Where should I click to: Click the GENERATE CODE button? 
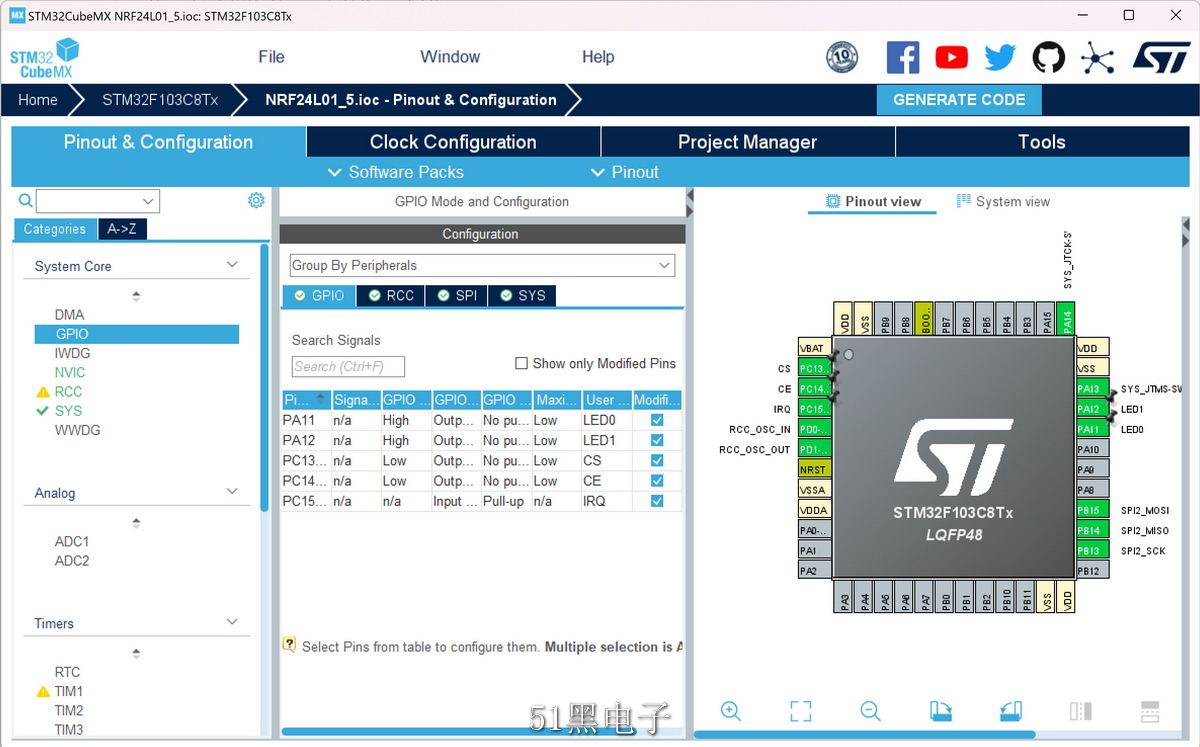[959, 100]
